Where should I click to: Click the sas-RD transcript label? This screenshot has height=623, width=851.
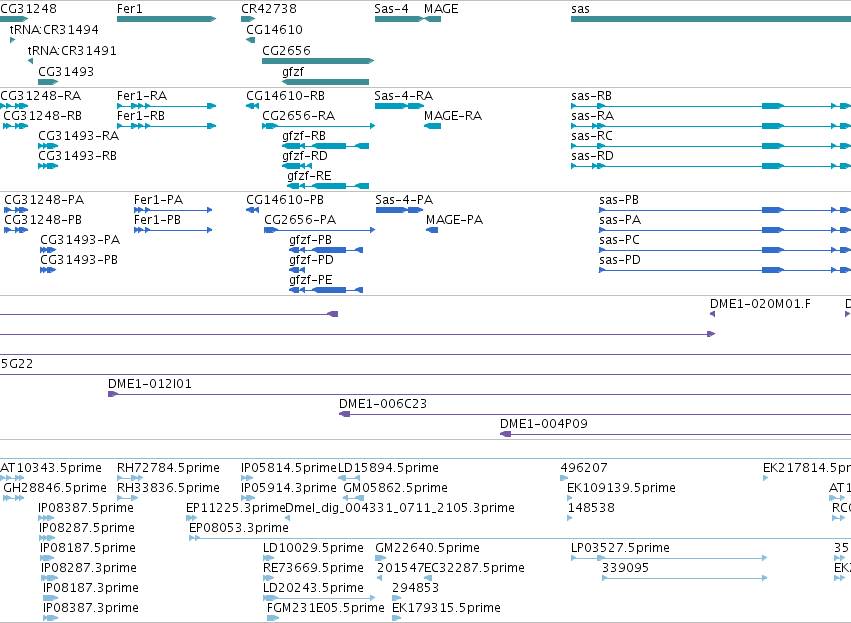593,156
